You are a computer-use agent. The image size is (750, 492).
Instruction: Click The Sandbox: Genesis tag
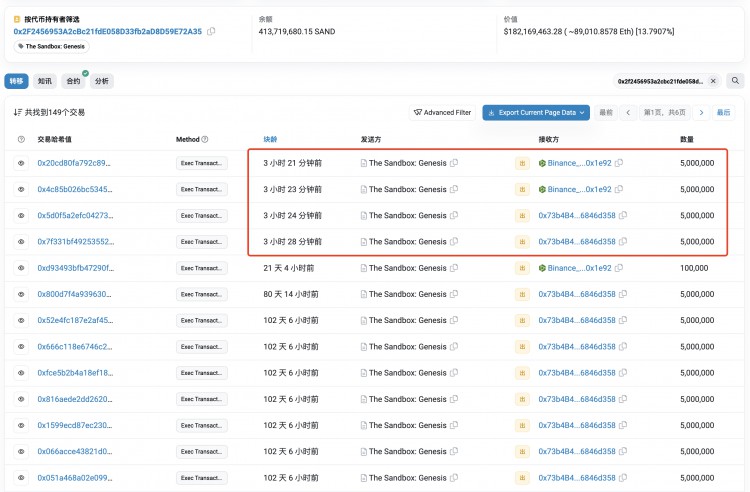tap(51, 46)
